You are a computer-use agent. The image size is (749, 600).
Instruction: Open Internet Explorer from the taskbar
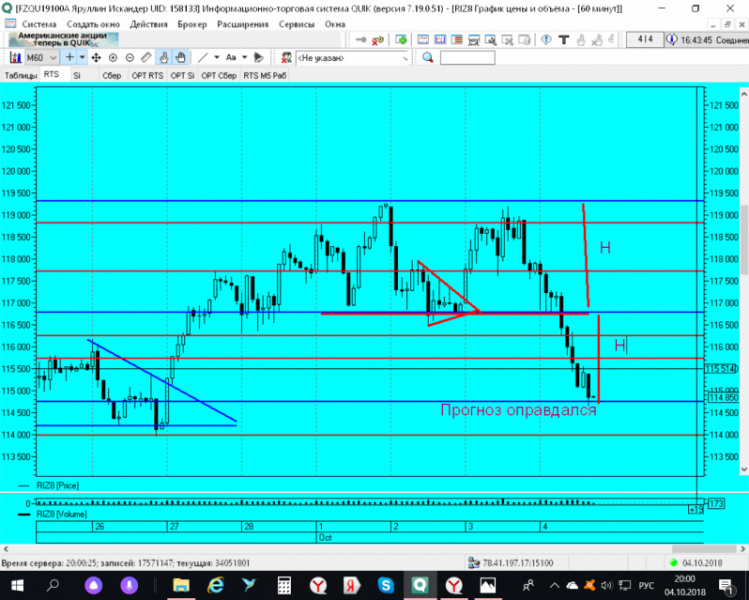tap(215, 585)
